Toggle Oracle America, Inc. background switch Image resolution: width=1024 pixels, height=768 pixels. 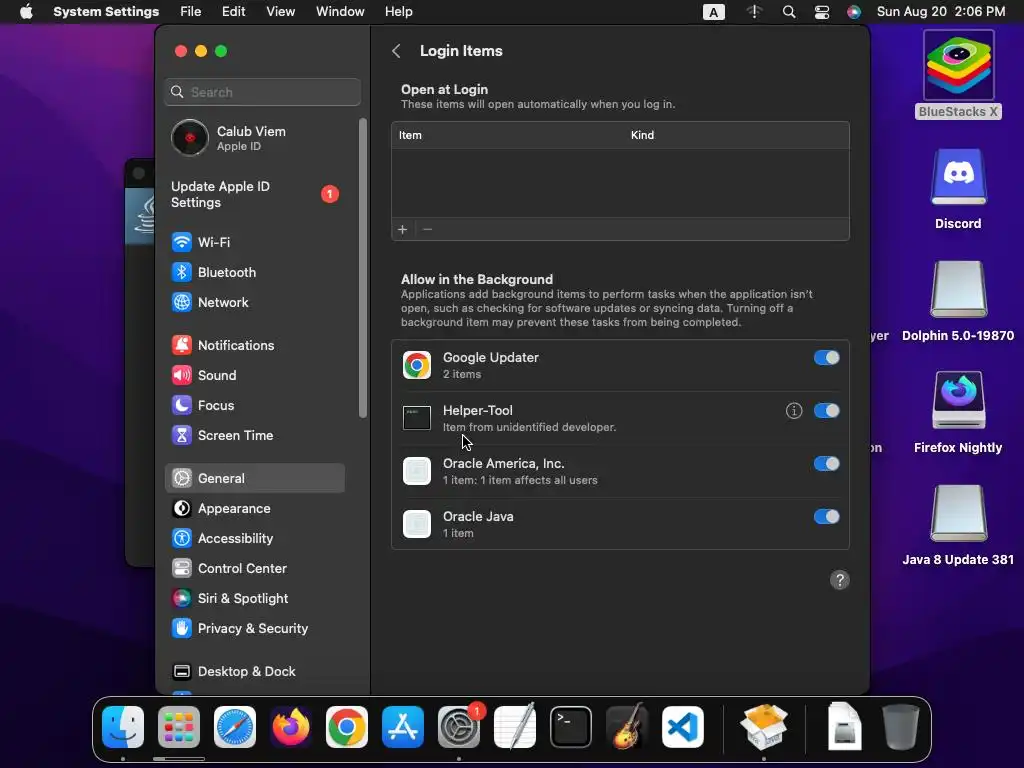click(826, 464)
